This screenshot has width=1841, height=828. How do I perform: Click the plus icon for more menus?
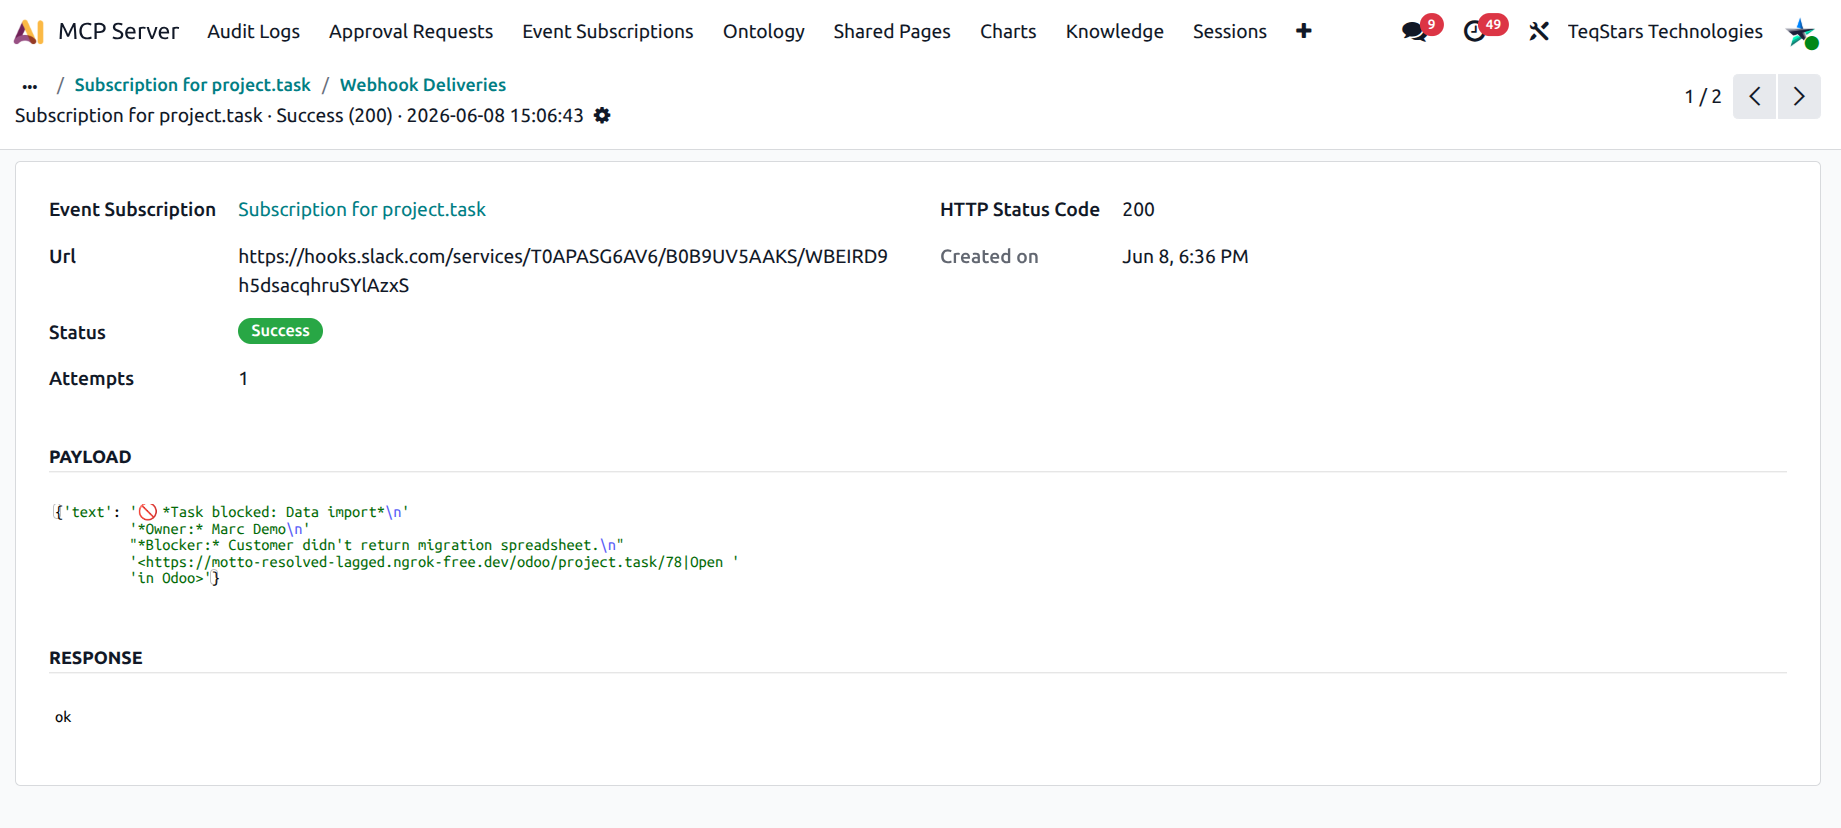pos(1304,32)
